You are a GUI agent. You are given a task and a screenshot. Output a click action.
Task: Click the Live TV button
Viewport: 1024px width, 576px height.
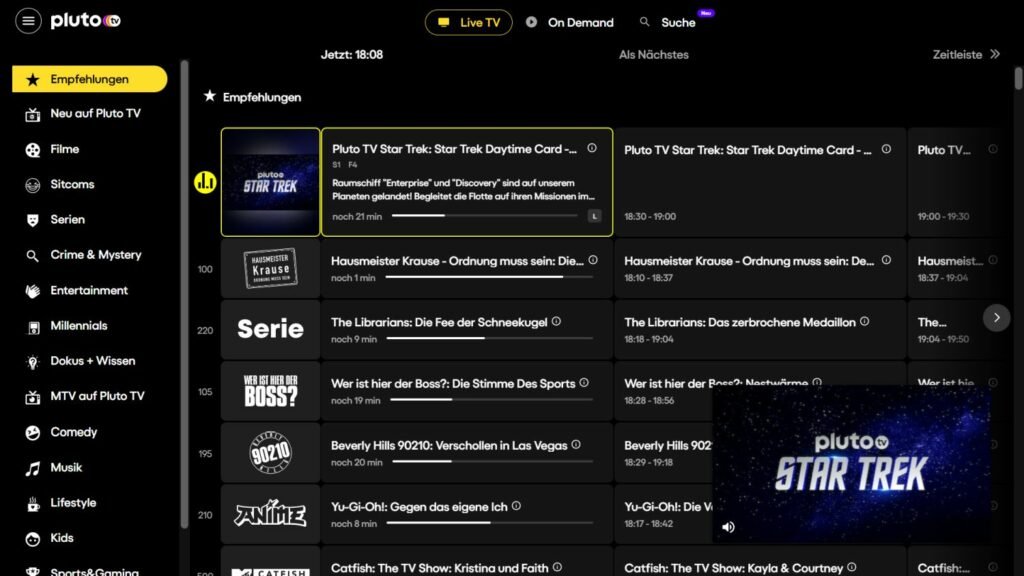click(468, 21)
